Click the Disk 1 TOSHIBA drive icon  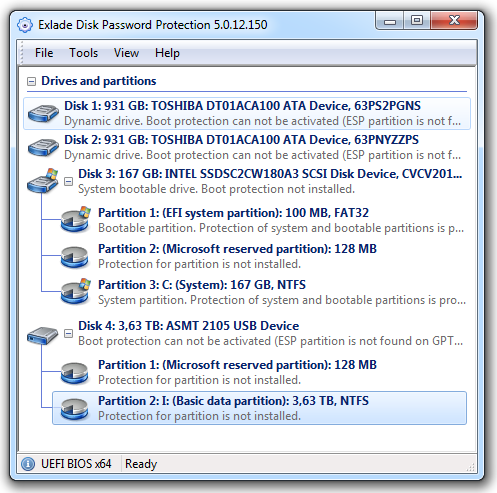[43, 113]
